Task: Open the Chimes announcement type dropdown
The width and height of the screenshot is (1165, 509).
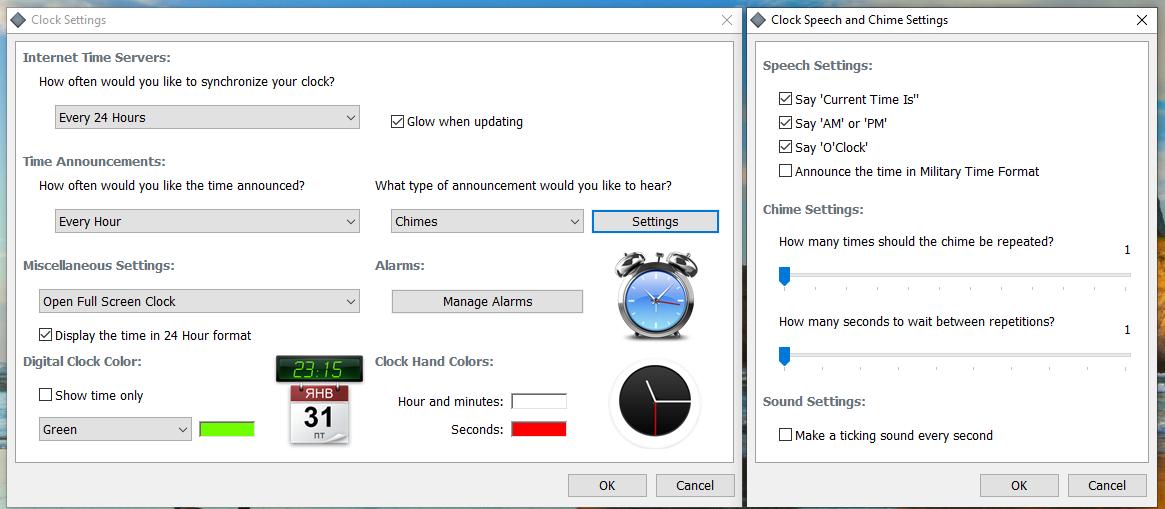Action: pyautogui.click(x=487, y=222)
